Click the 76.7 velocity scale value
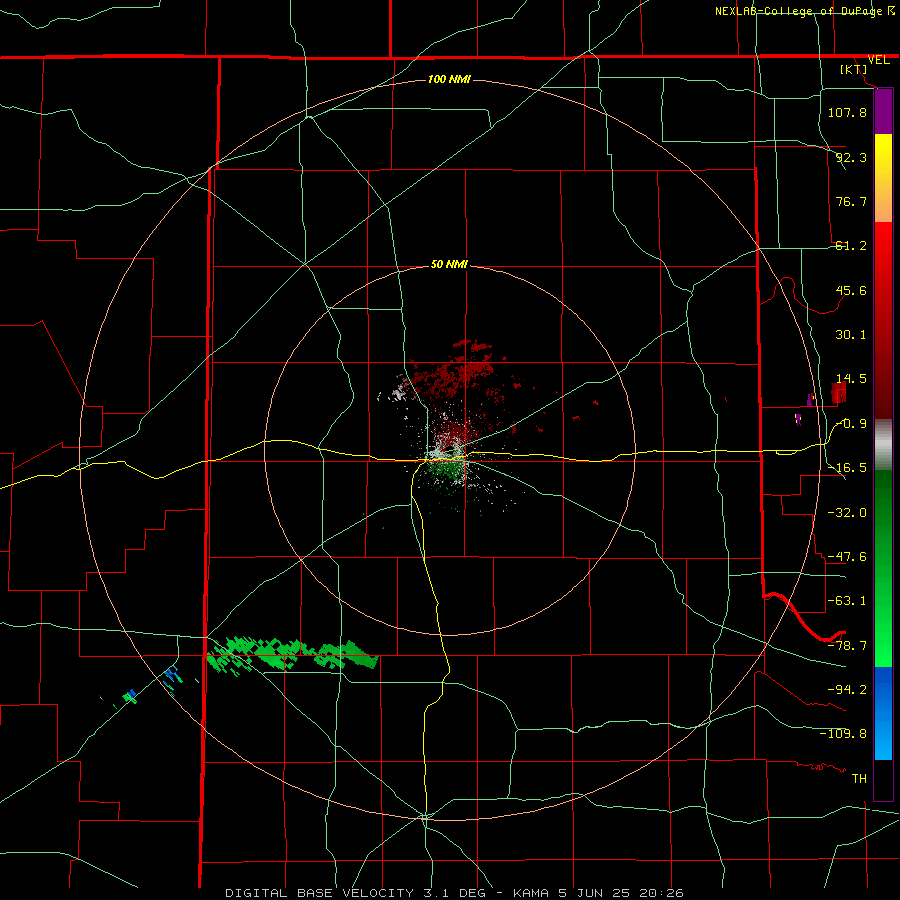 pyautogui.click(x=851, y=201)
